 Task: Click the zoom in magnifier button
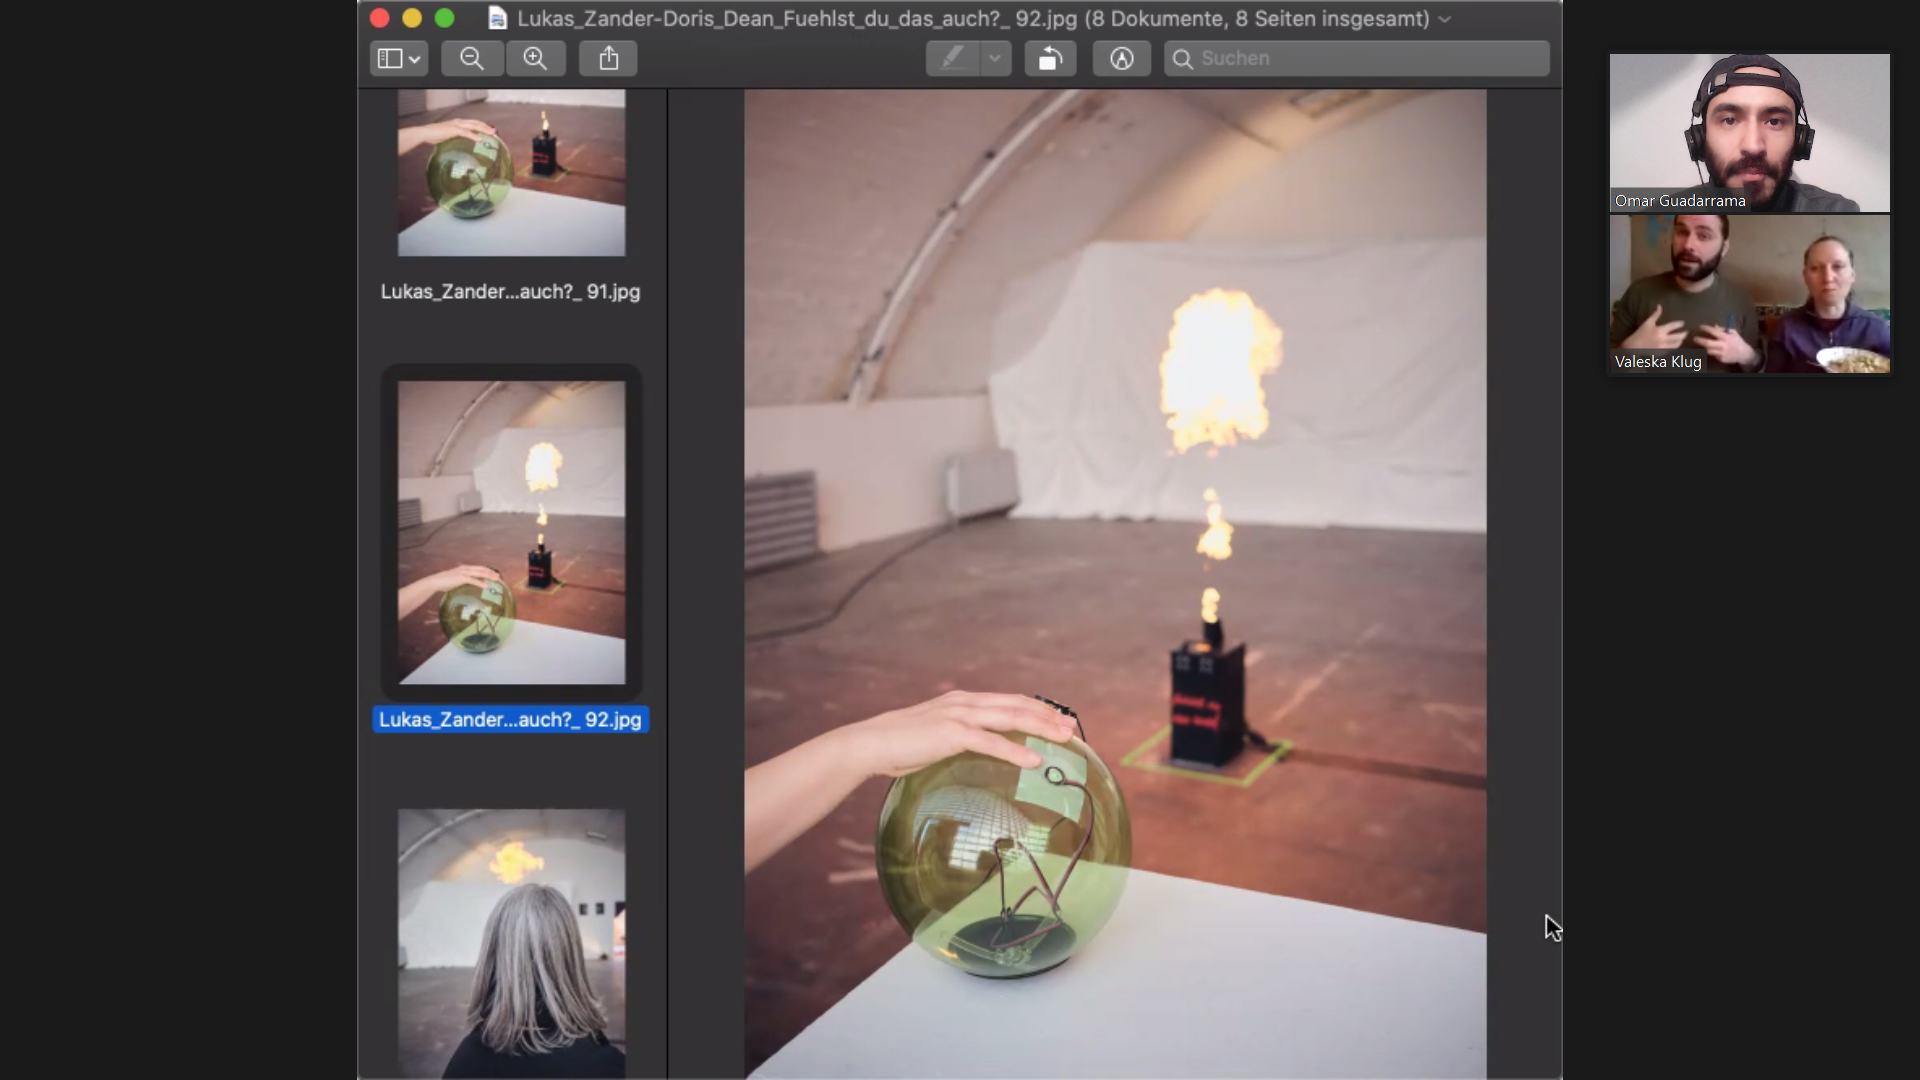pyautogui.click(x=535, y=59)
